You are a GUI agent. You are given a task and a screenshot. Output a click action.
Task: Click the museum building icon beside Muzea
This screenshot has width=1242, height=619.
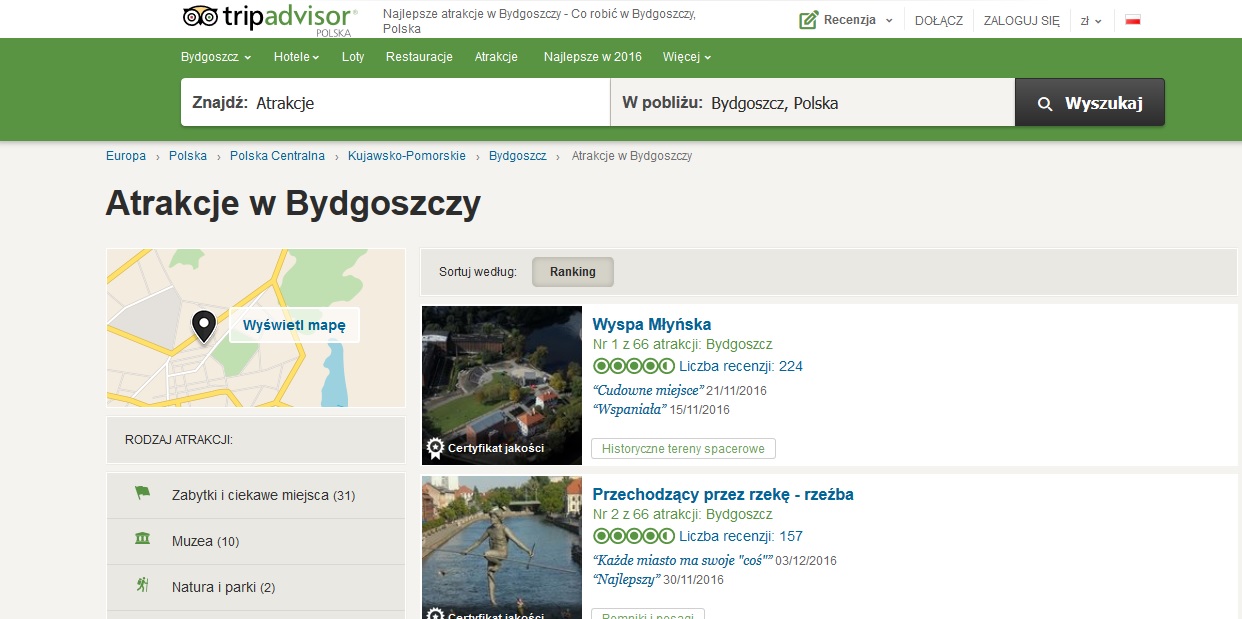click(142, 540)
